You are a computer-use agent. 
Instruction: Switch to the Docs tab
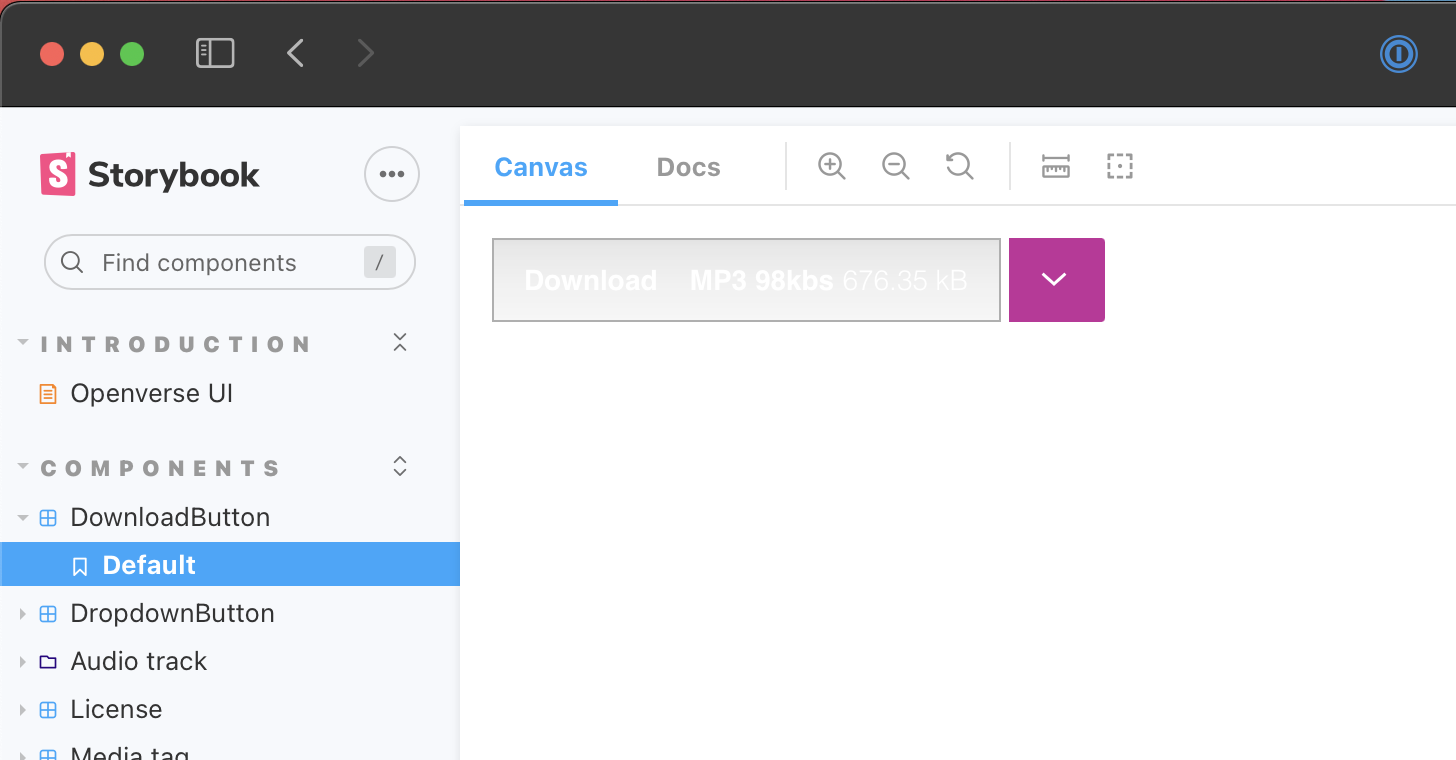tap(689, 167)
